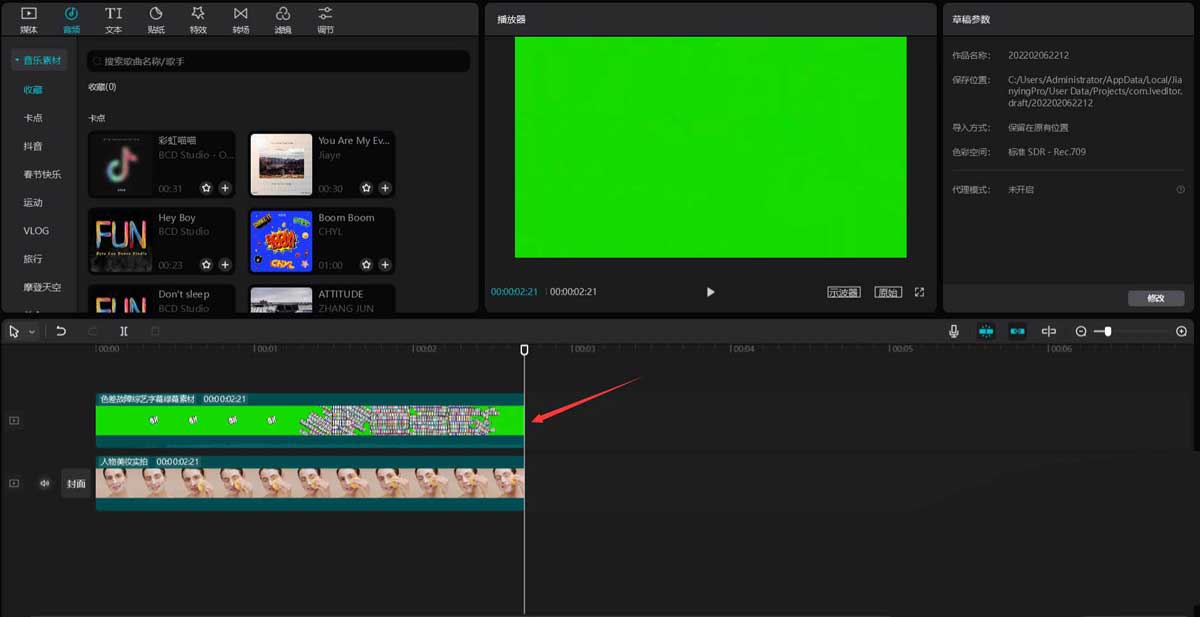1200x617 pixels.
Task: Click the 原始 aspect ratio selector
Action: coord(887,292)
